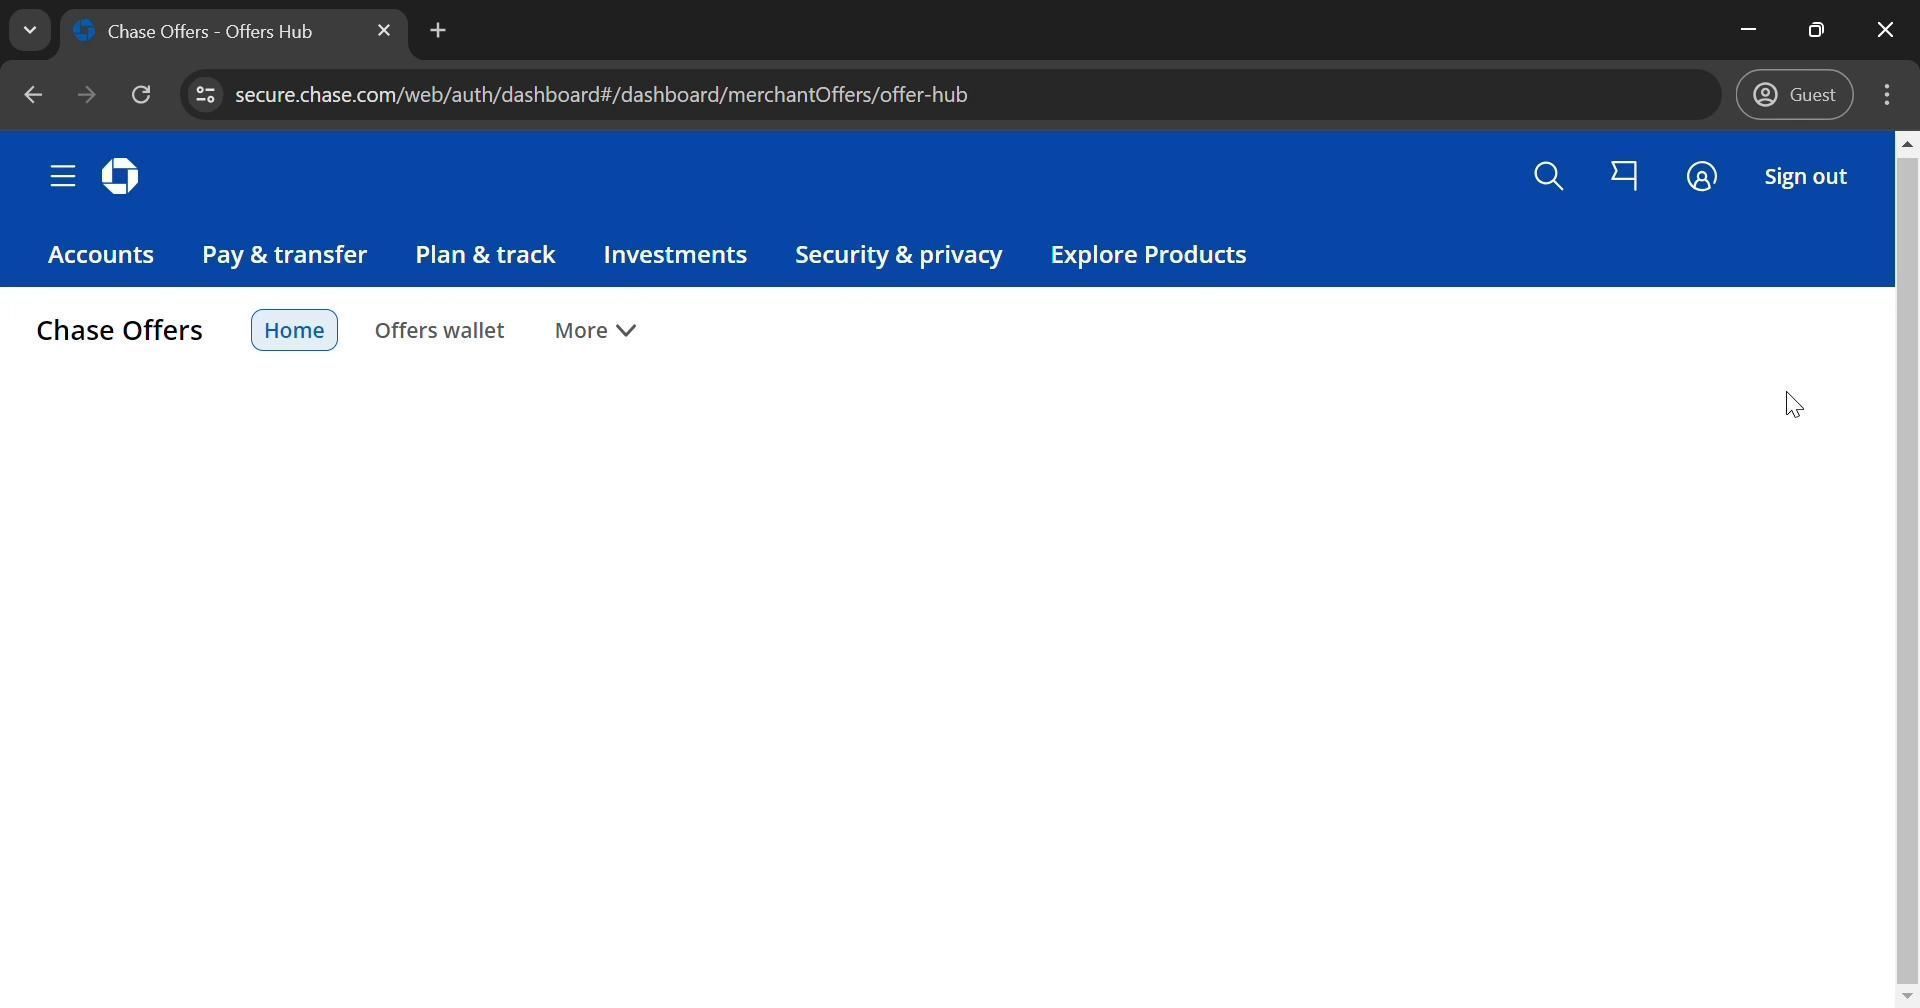
Task: Expand the More dropdown in Chase Offers
Action: click(x=595, y=331)
